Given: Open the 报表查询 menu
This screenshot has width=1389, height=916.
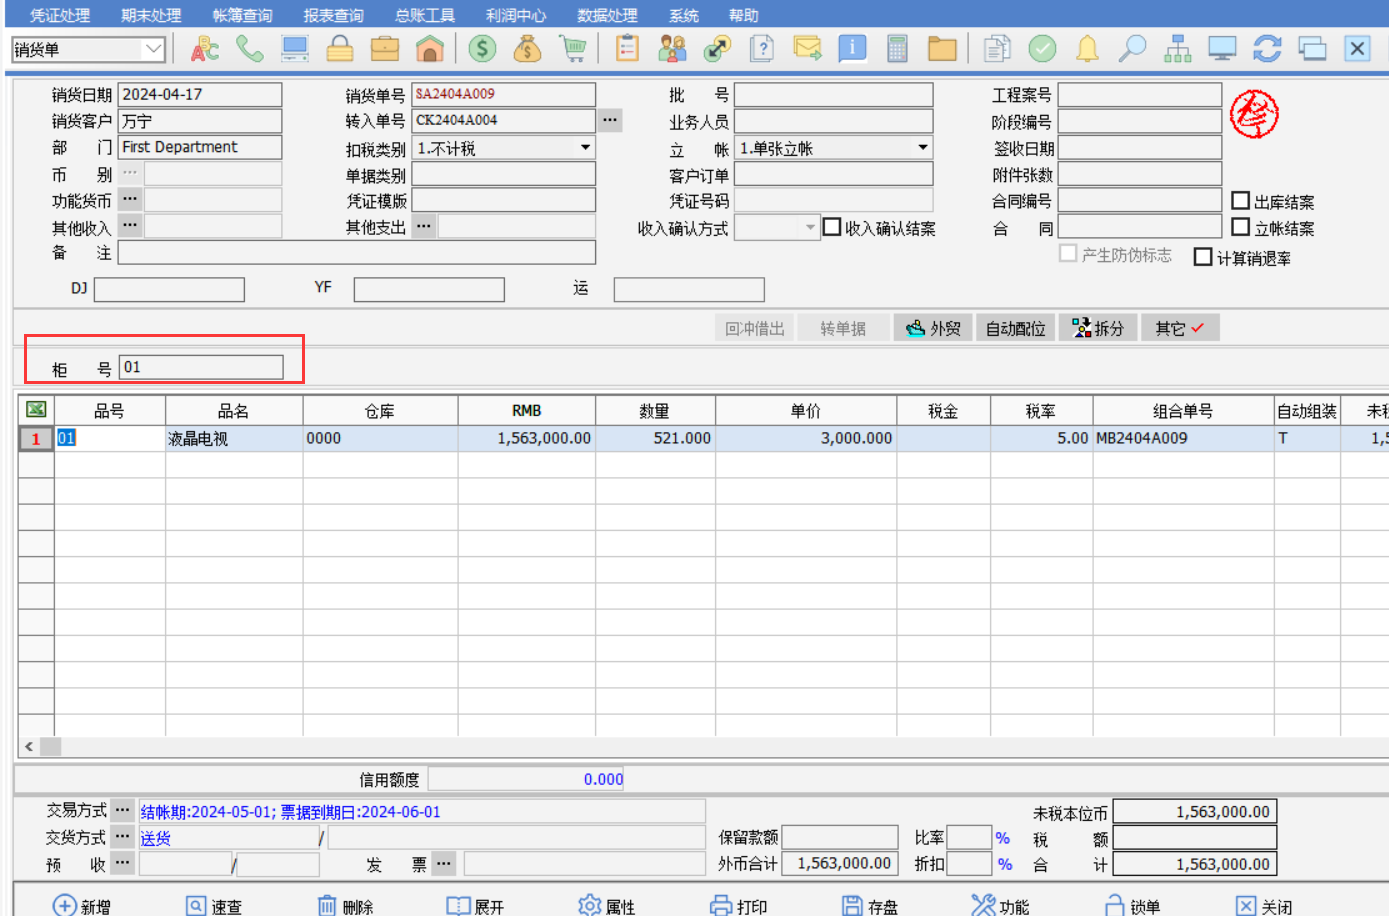Looking at the screenshot, I should 333,15.
